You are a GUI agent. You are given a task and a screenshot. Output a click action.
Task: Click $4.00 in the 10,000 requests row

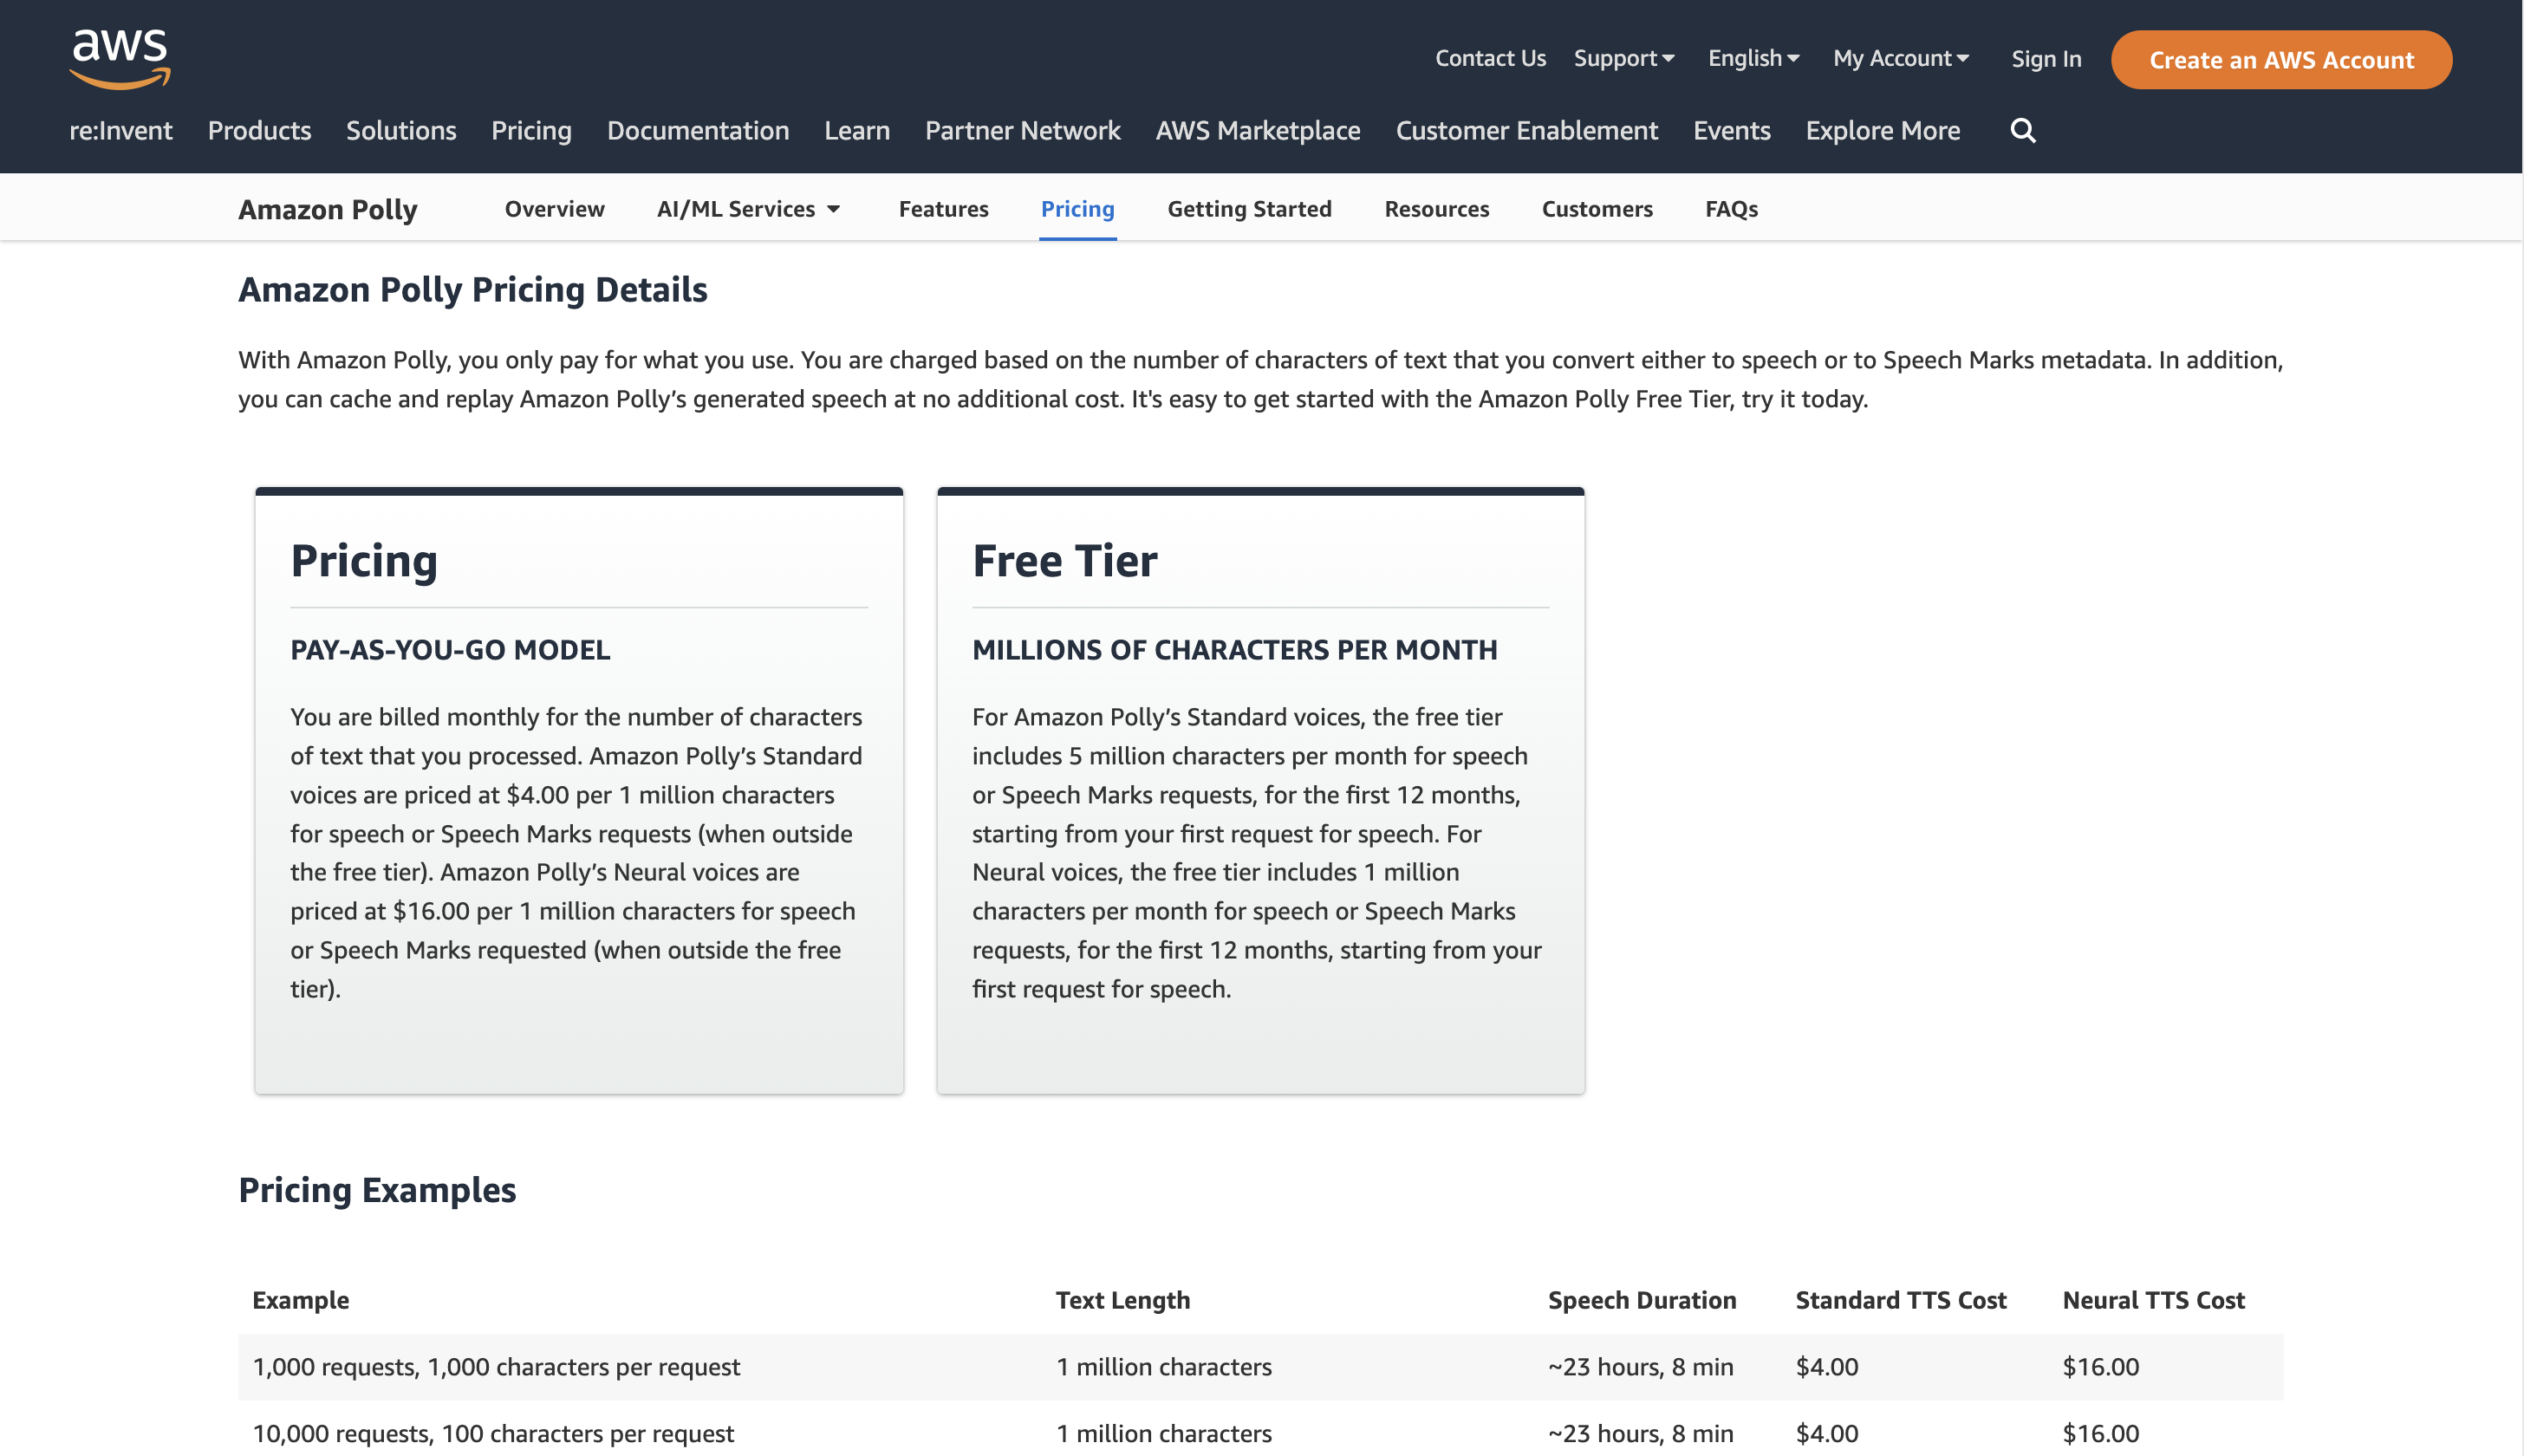click(1827, 1434)
